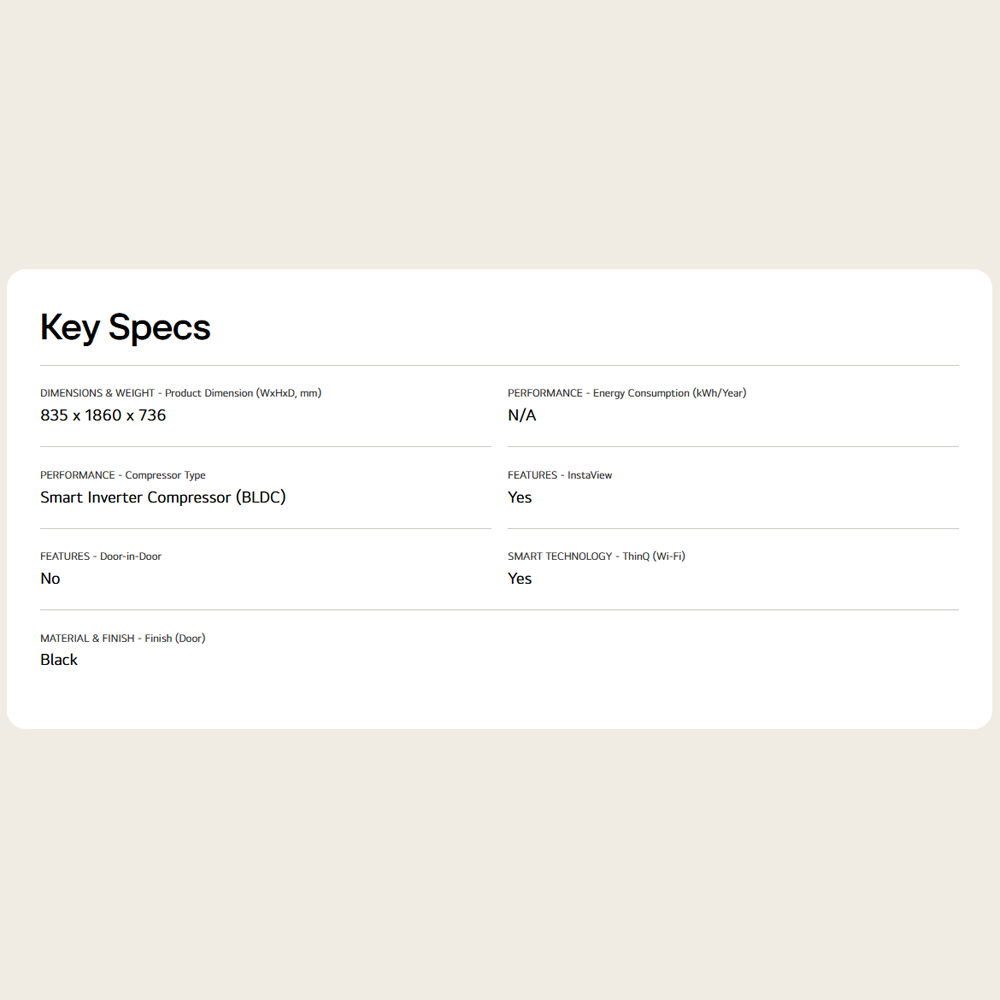The image size is (1000, 1000).
Task: Select the Product Dimension (WxHxD, mm) label text
Action: coord(243,393)
